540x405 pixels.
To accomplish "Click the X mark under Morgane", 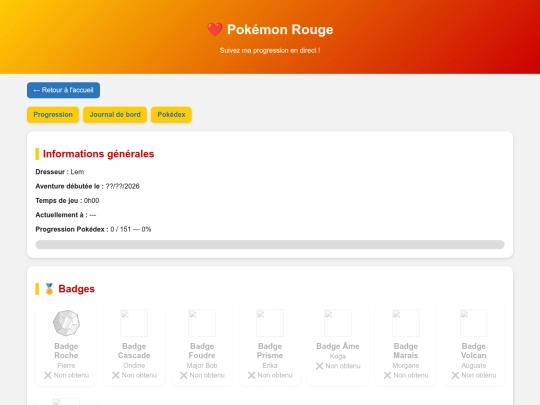I will coord(387,375).
